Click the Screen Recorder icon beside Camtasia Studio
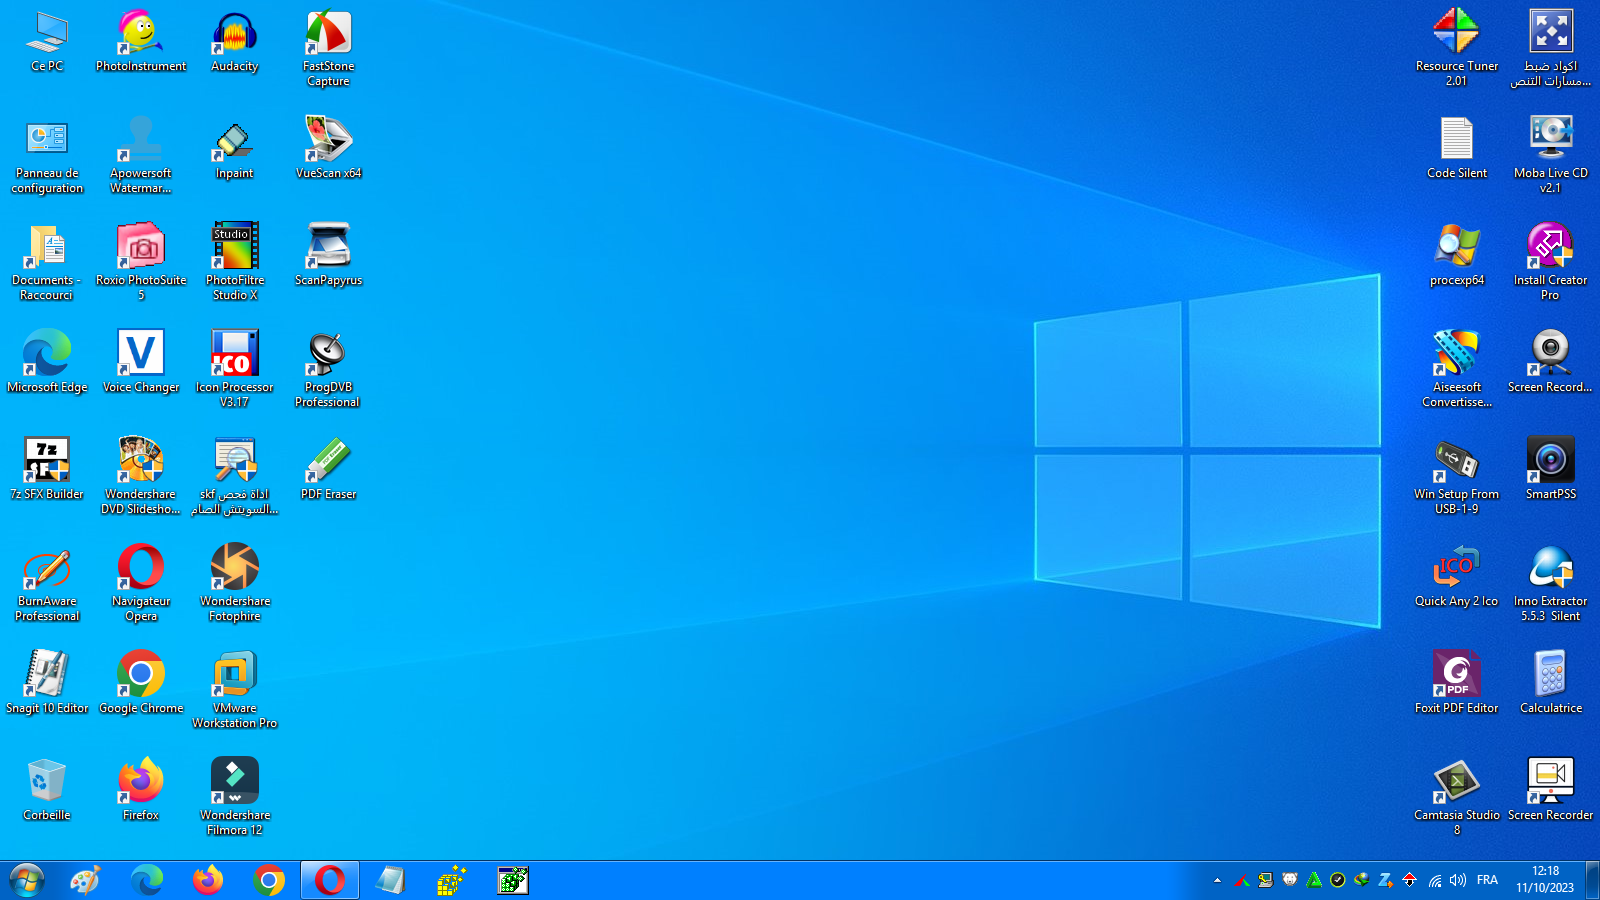Screen dimensions: 1600x900 tap(1551, 791)
